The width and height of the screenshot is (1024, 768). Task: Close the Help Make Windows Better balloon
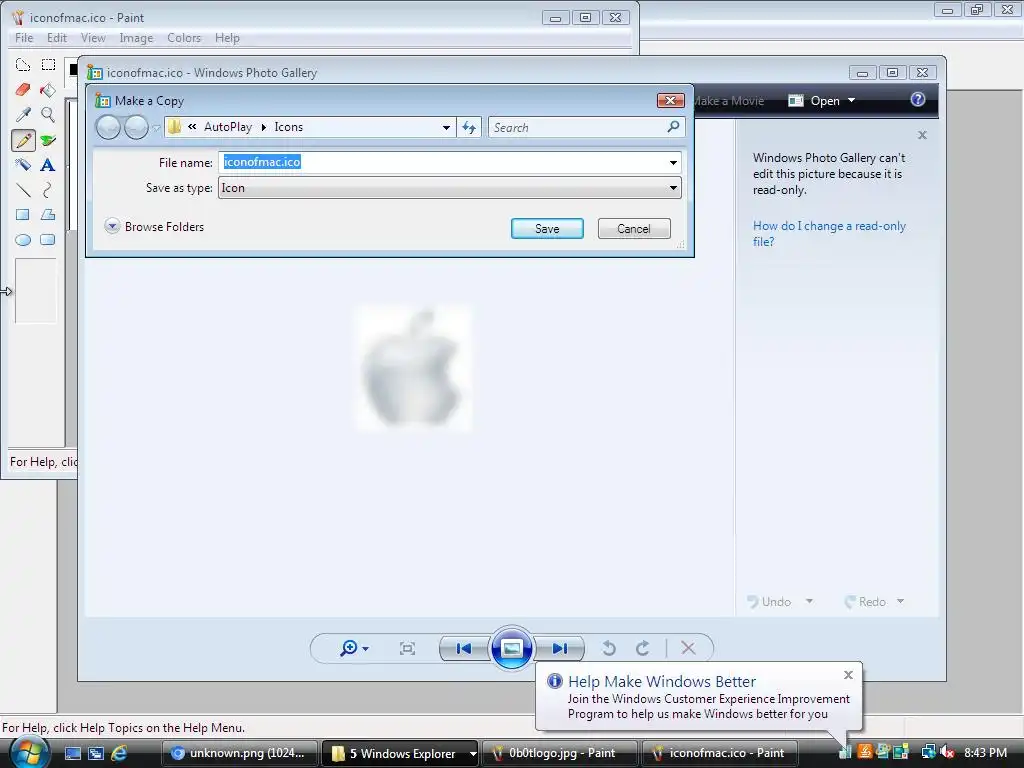(x=848, y=675)
